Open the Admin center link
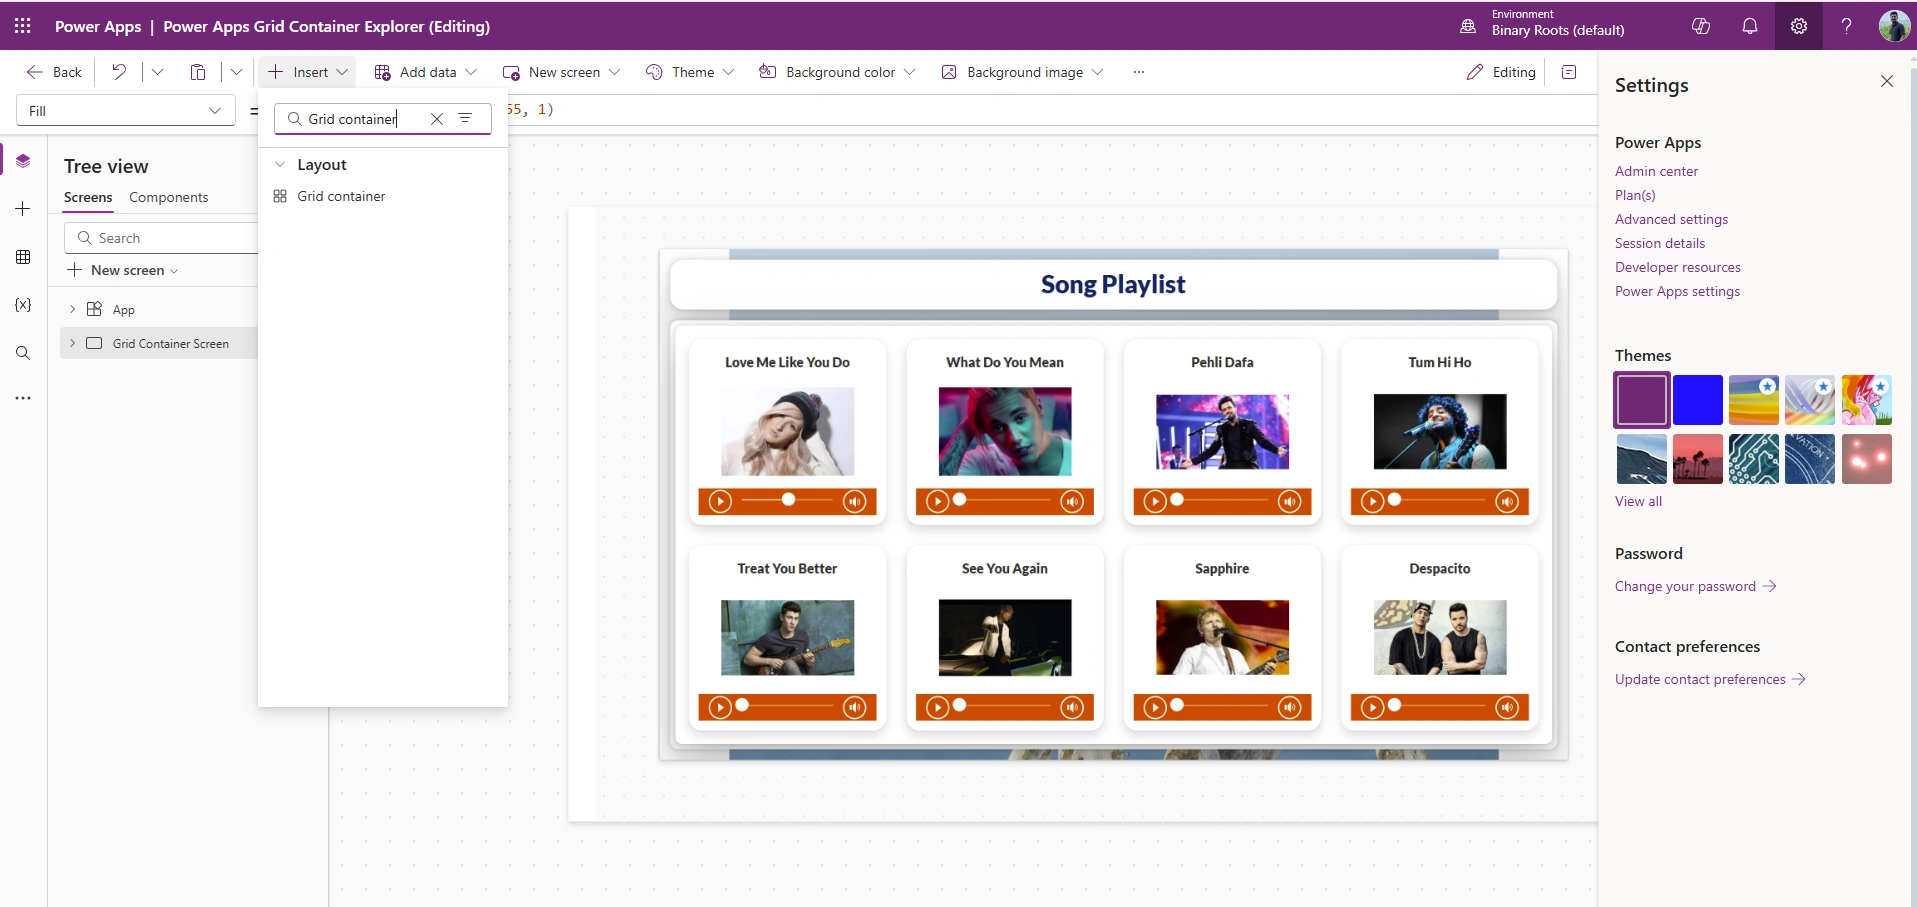This screenshot has width=1917, height=907. [x=1656, y=171]
